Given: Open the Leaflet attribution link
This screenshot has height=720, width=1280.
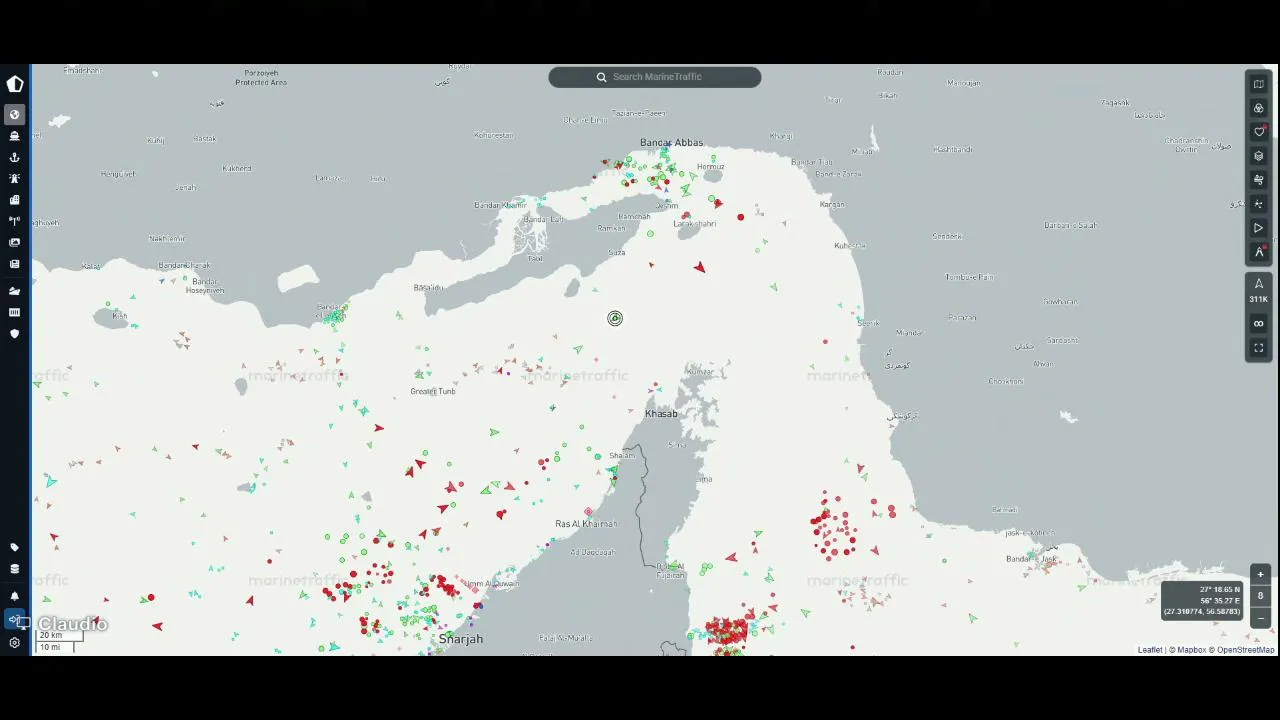Looking at the screenshot, I should (x=1150, y=650).
